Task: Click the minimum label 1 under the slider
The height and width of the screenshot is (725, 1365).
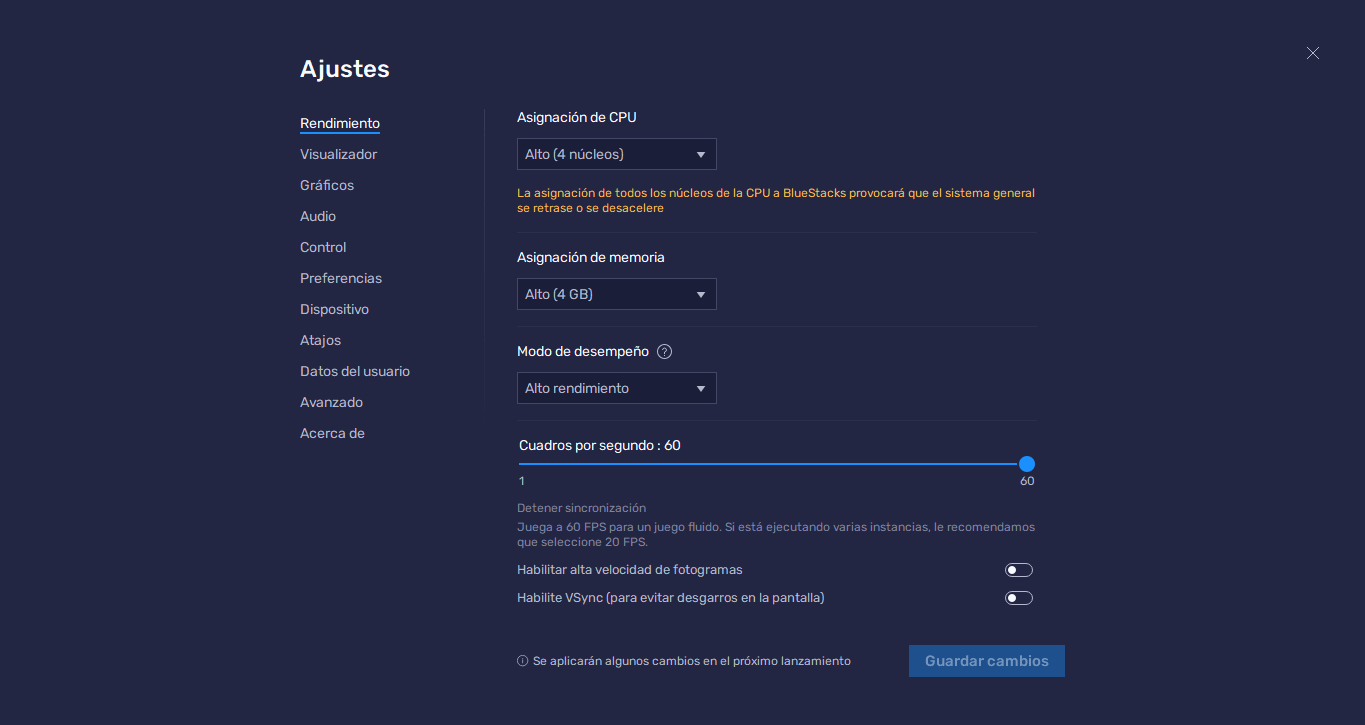Action: 521,481
